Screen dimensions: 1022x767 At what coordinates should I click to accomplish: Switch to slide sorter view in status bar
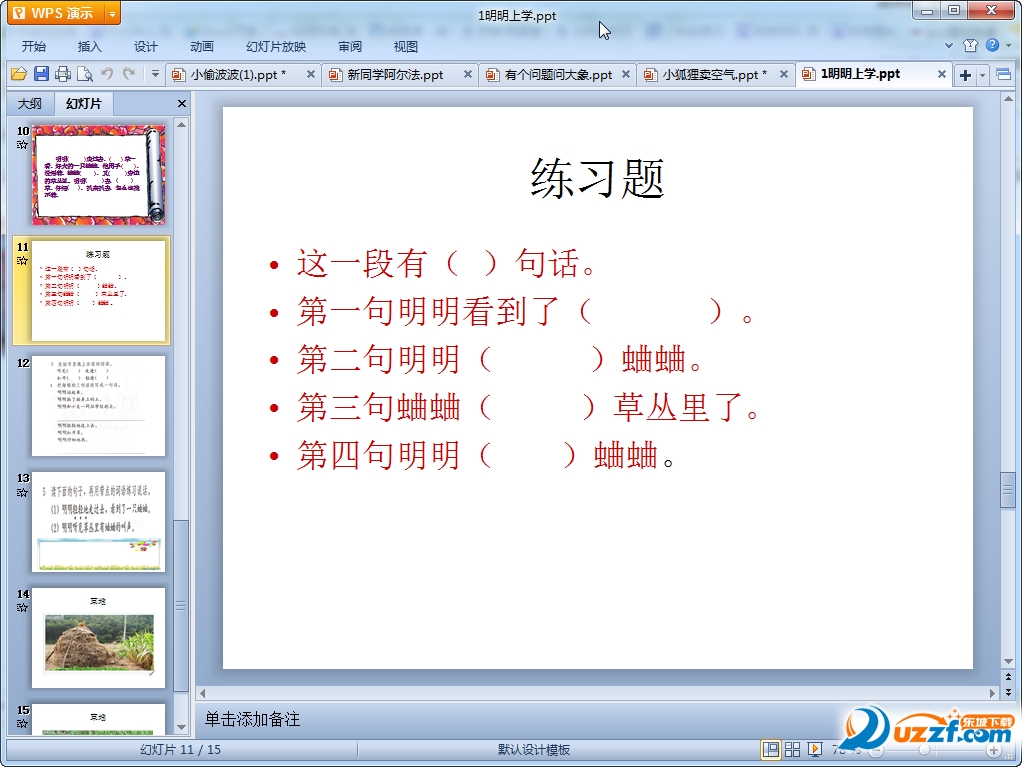[792, 749]
